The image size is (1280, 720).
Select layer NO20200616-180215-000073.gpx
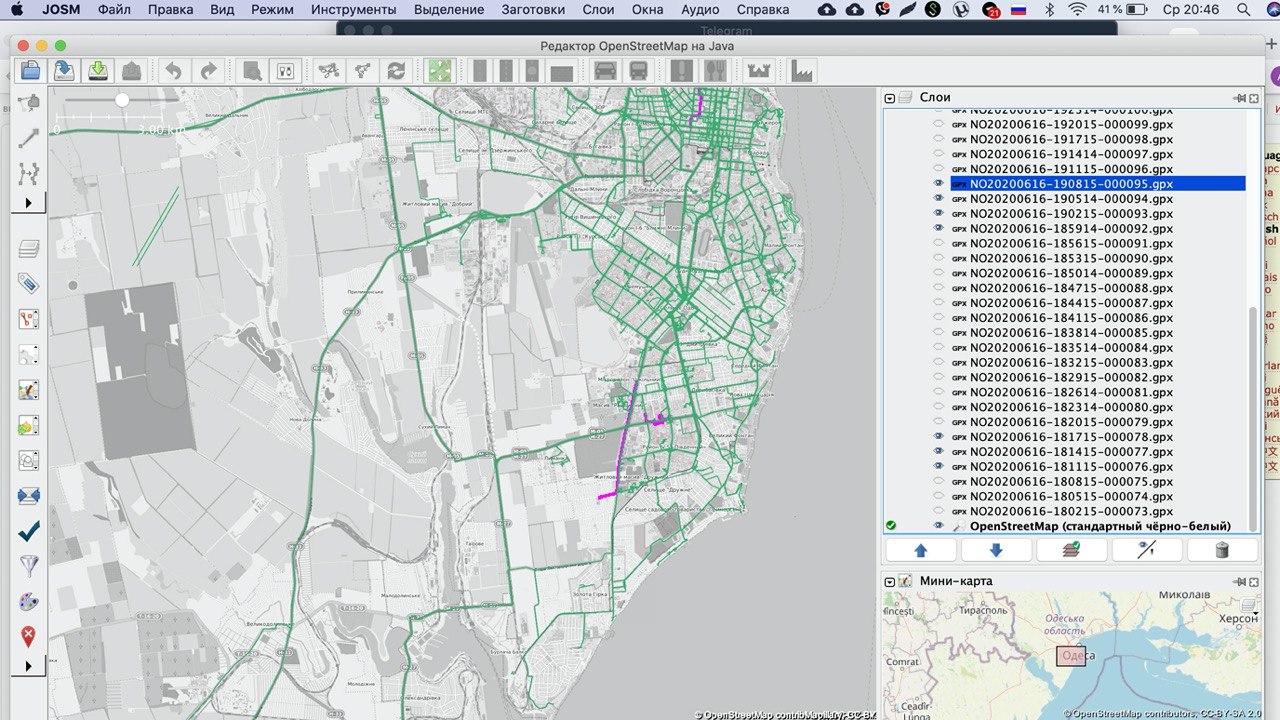1071,511
